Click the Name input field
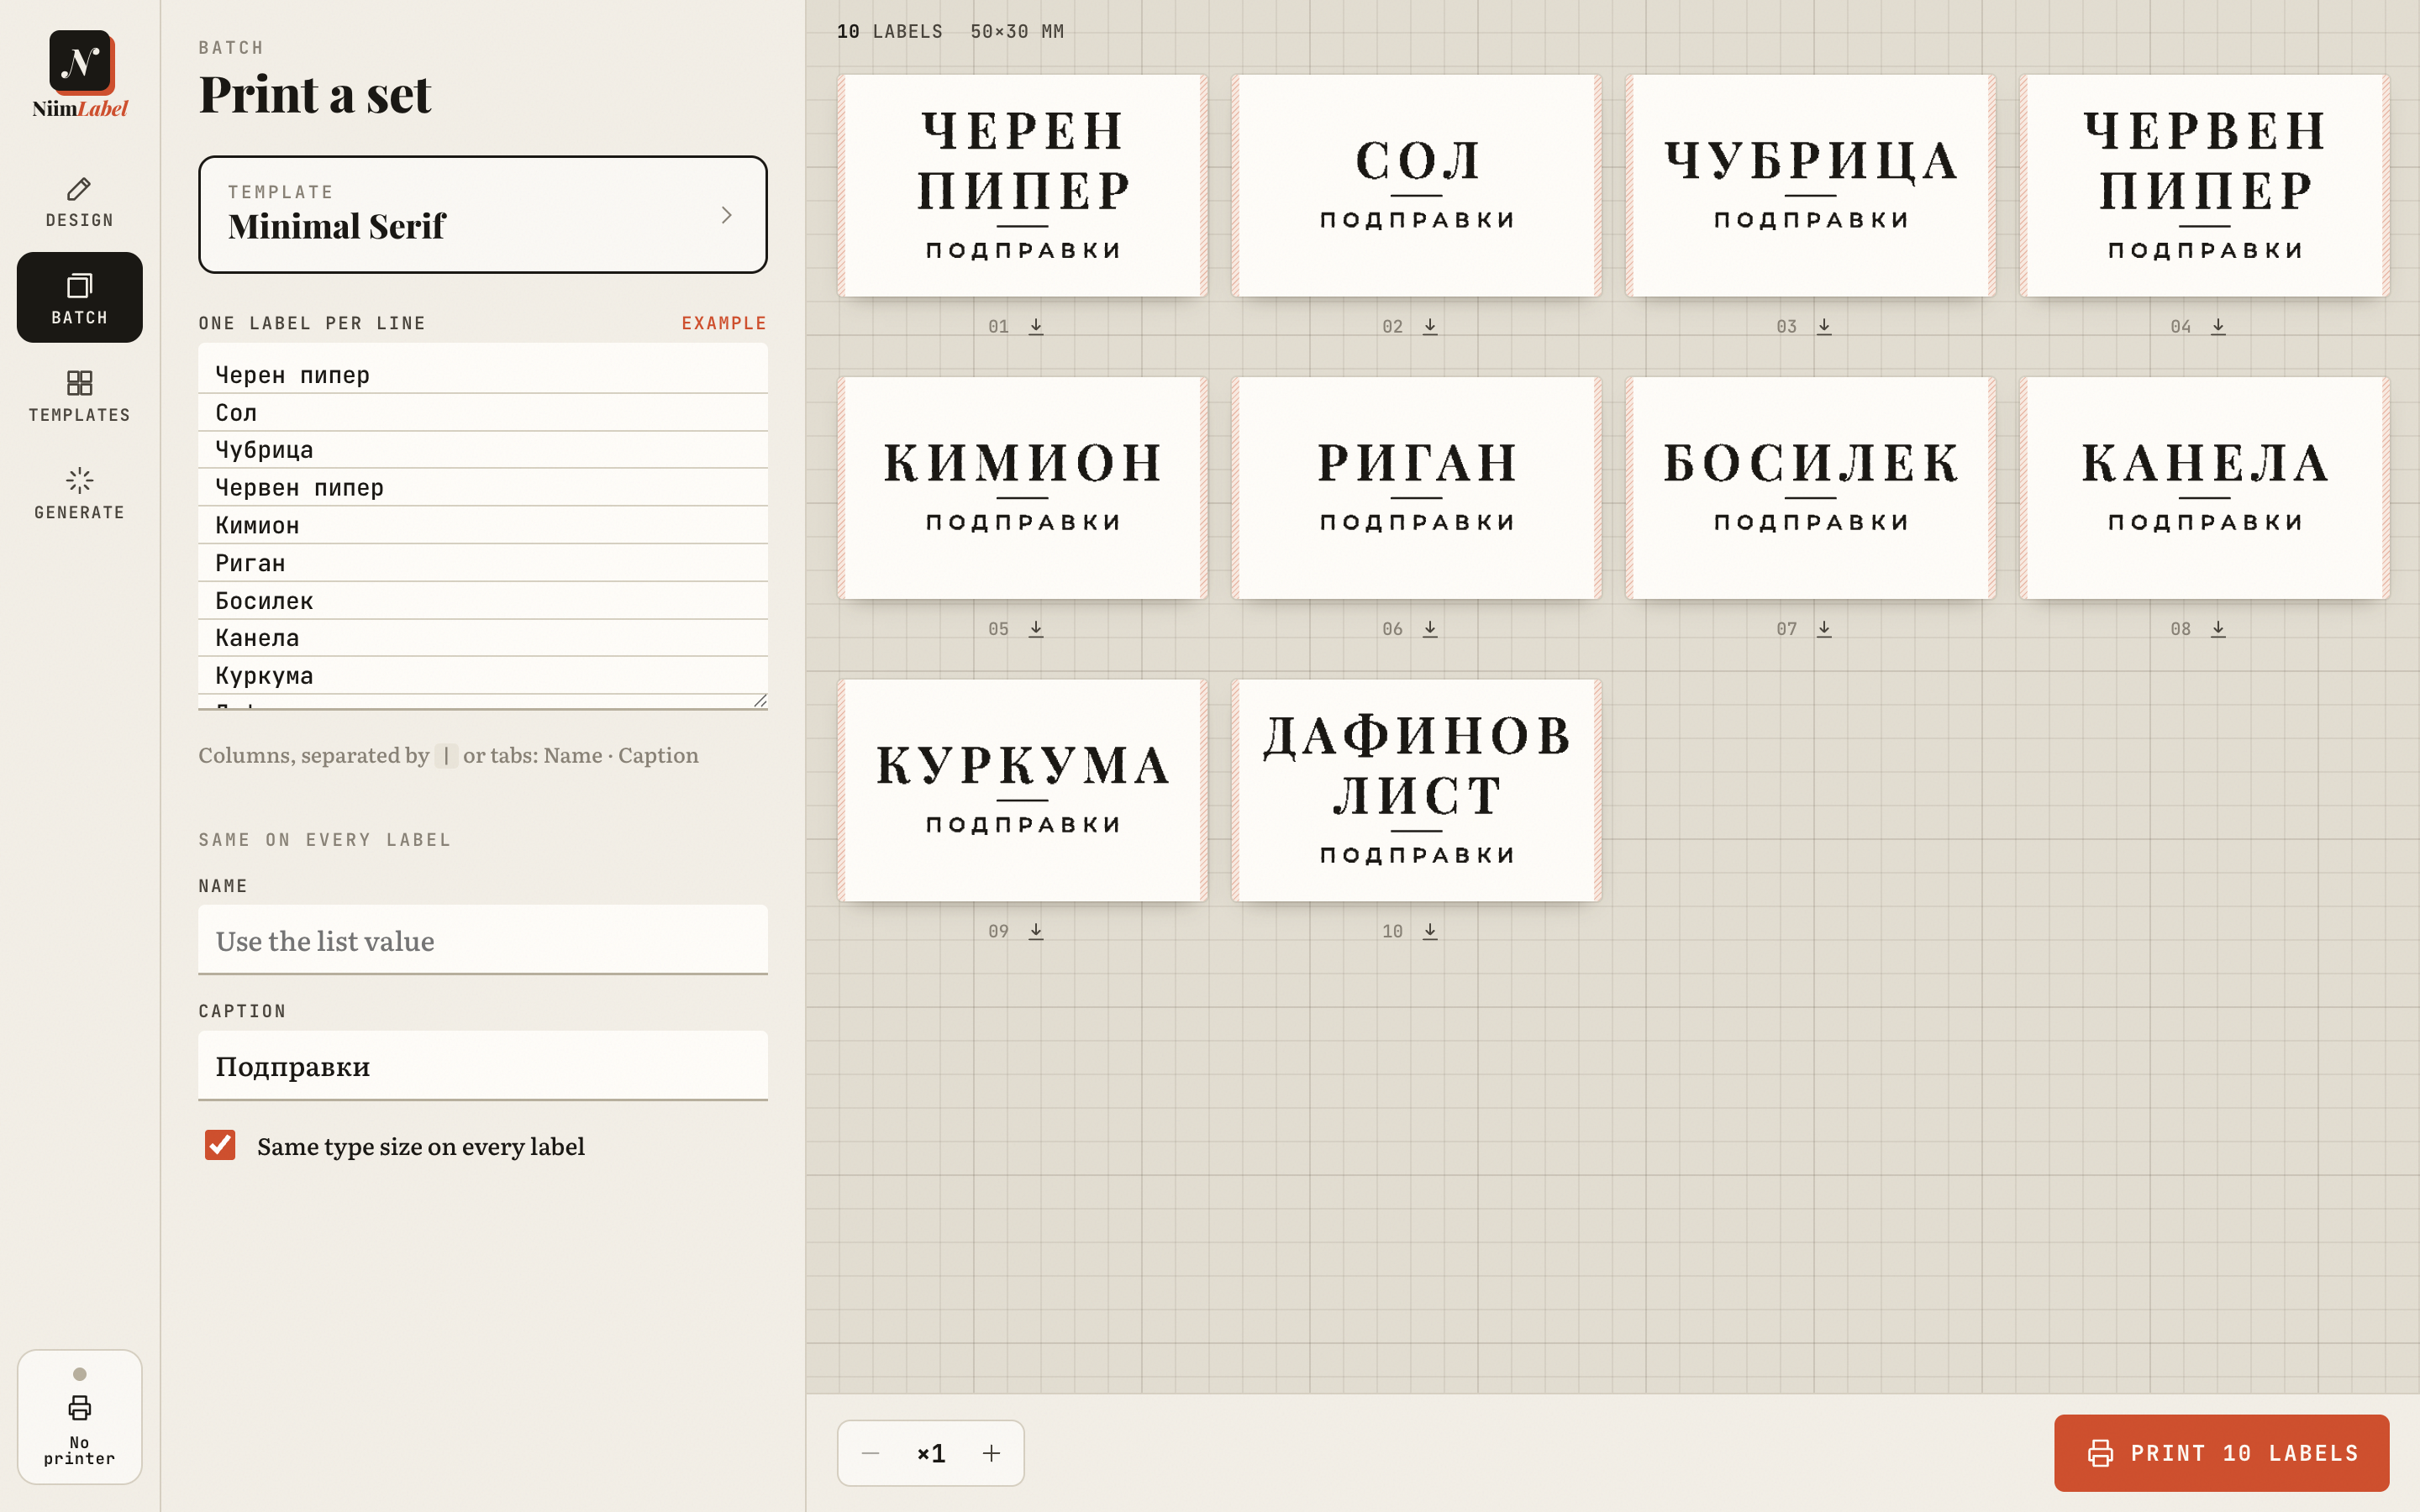 coord(483,940)
